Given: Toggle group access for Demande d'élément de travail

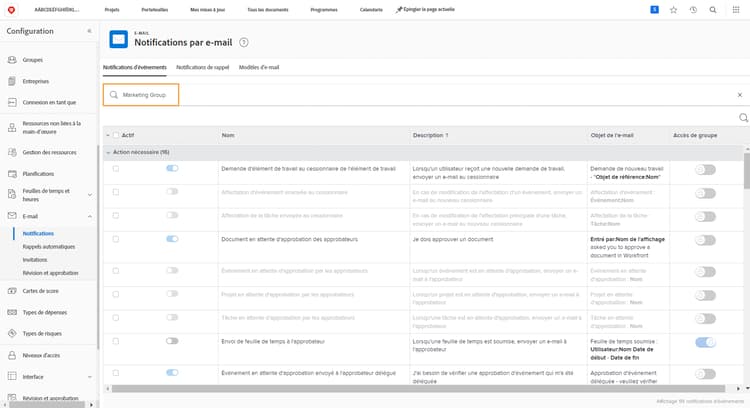Looking at the screenshot, I should (706, 170).
